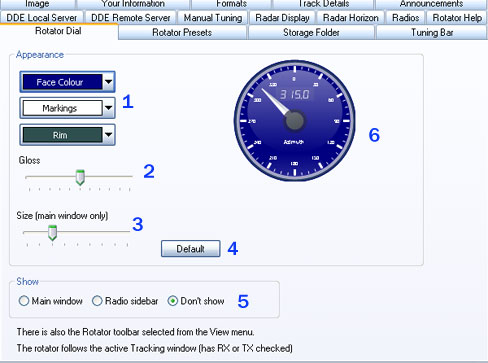This screenshot has width=488, height=363.
Task: Click the azimuth dial preview gauge
Action: point(295,121)
